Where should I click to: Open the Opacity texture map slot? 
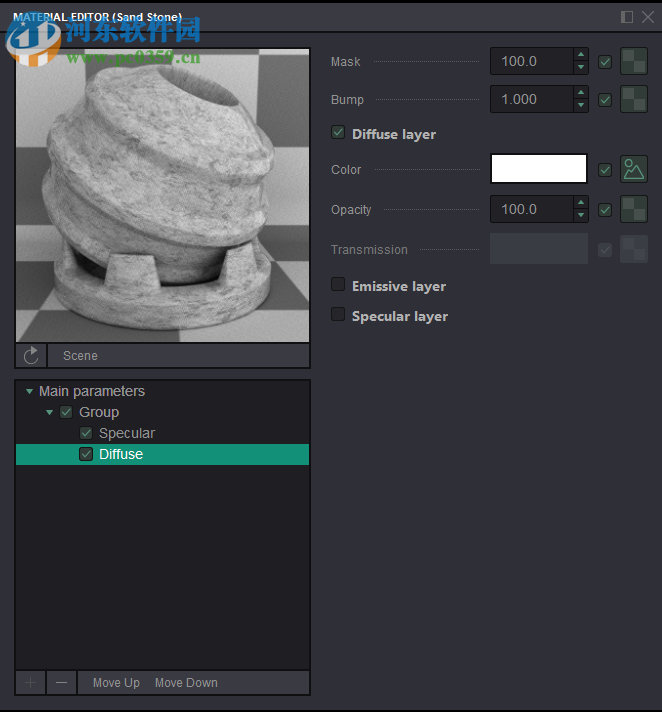pyautogui.click(x=634, y=209)
